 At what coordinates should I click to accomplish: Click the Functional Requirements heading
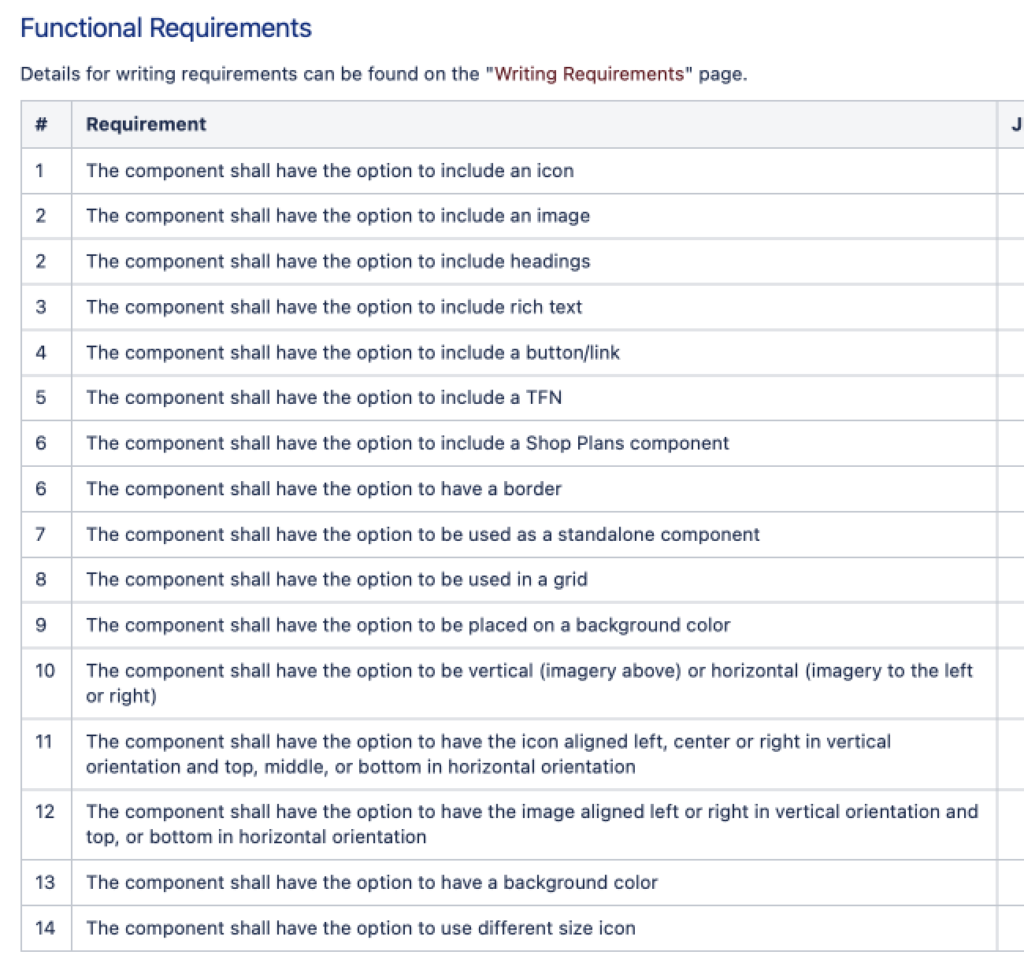166,28
